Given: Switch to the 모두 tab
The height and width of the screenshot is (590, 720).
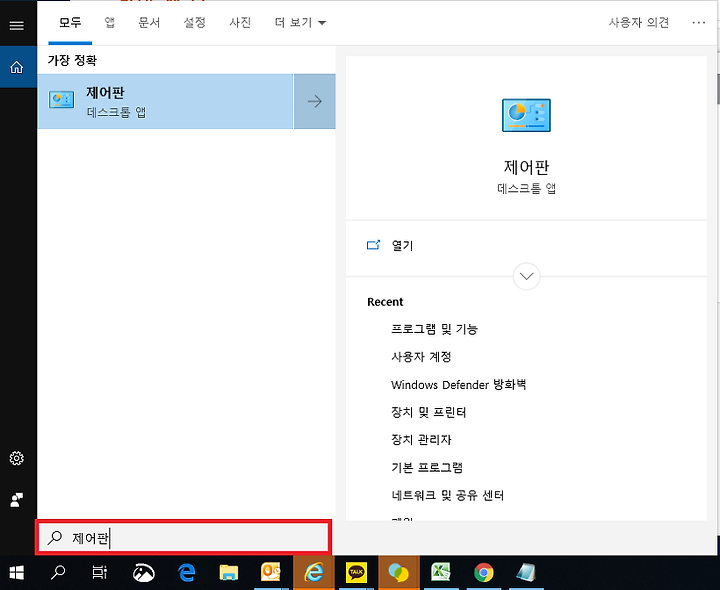Looking at the screenshot, I should click(x=70, y=22).
